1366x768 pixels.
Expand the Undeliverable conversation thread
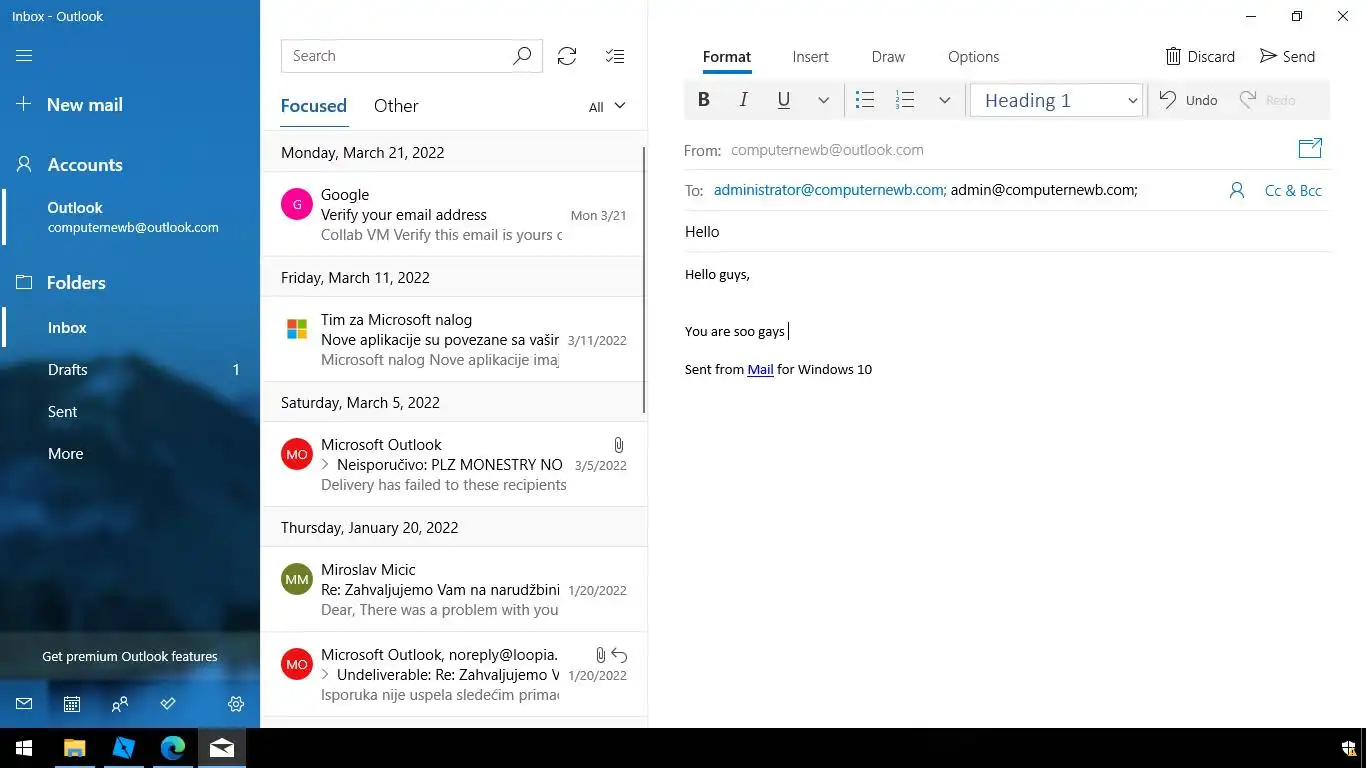click(x=326, y=675)
